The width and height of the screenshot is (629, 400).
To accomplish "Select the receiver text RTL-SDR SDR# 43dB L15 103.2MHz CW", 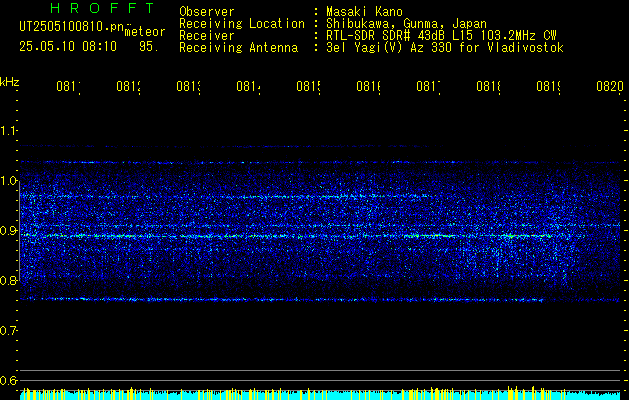I will tap(441, 36).
